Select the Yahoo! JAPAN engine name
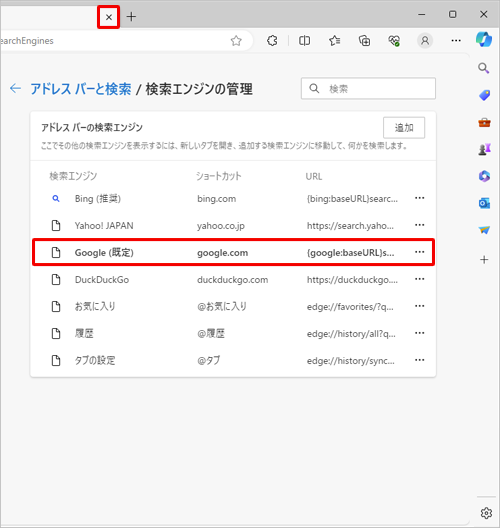500x528 pixels. click(104, 226)
